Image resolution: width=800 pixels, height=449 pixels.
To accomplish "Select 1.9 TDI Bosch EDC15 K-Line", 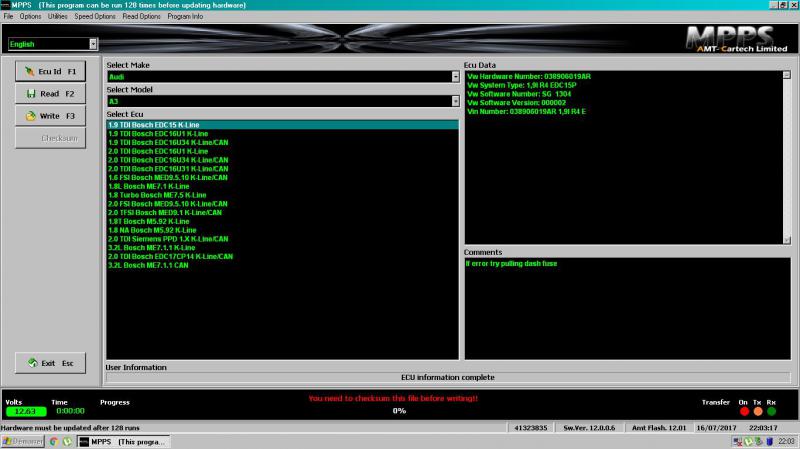I will 283,124.
